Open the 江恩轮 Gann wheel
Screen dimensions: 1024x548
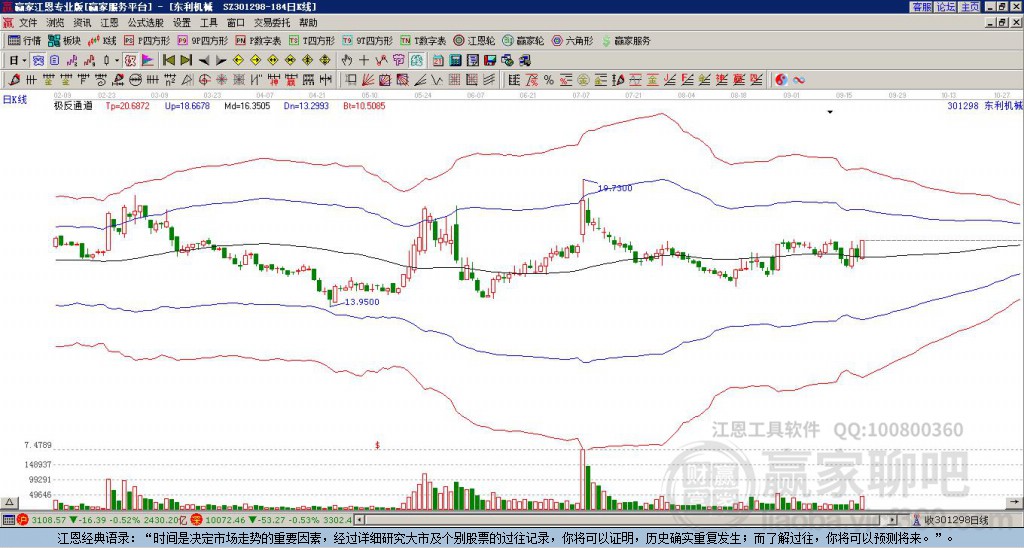coord(474,40)
